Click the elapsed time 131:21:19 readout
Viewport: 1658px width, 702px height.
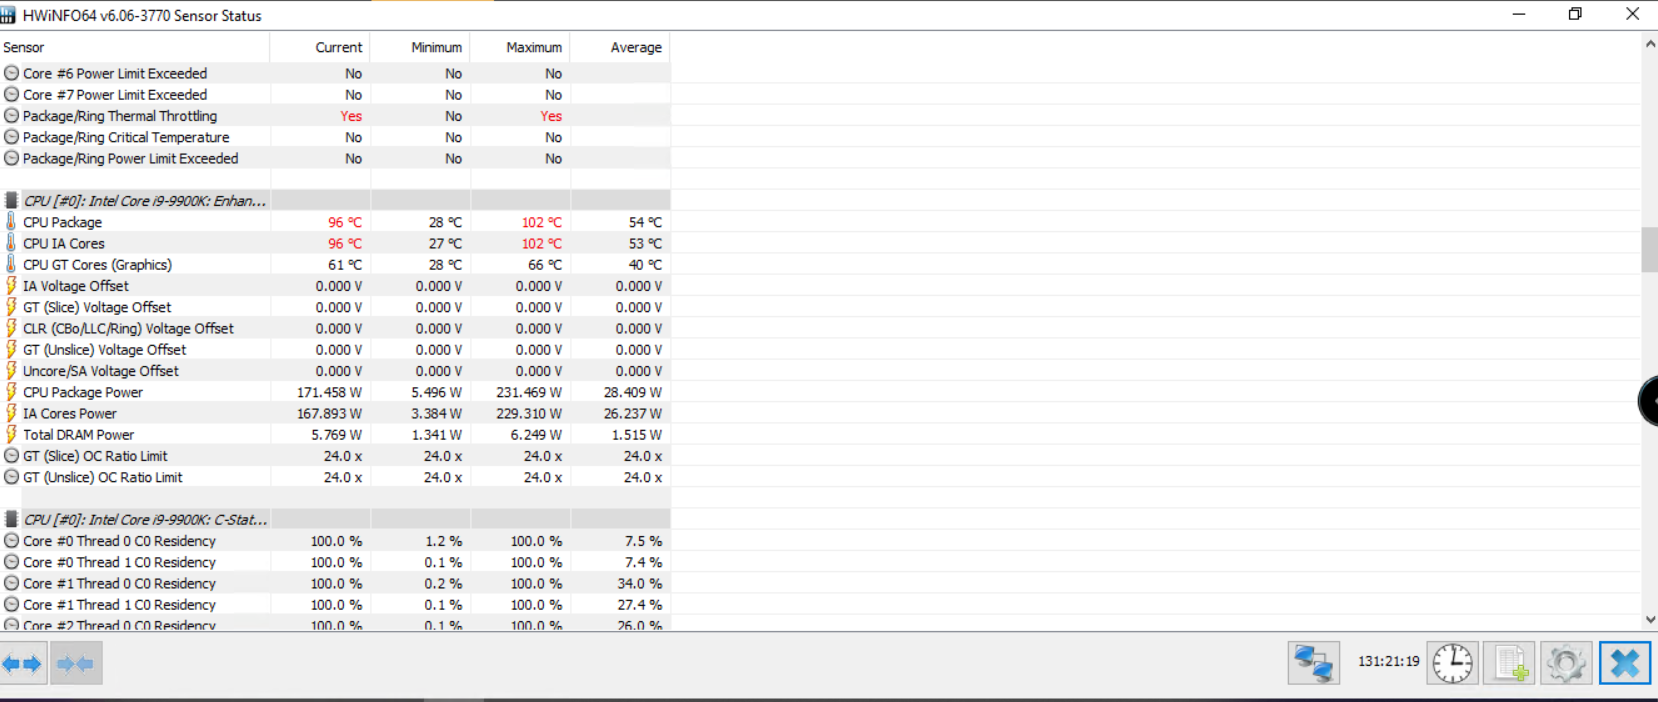(x=1388, y=661)
